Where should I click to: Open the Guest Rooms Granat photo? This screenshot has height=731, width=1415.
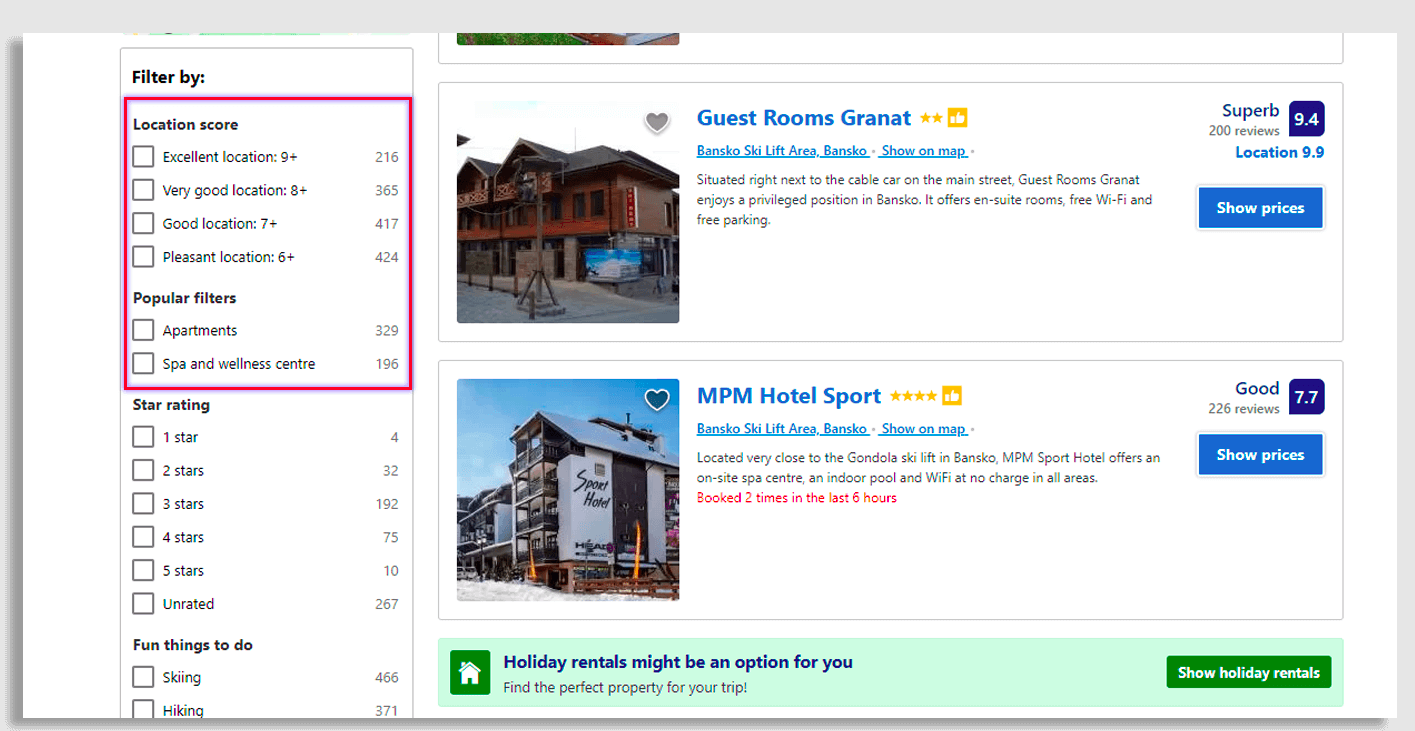(568, 212)
